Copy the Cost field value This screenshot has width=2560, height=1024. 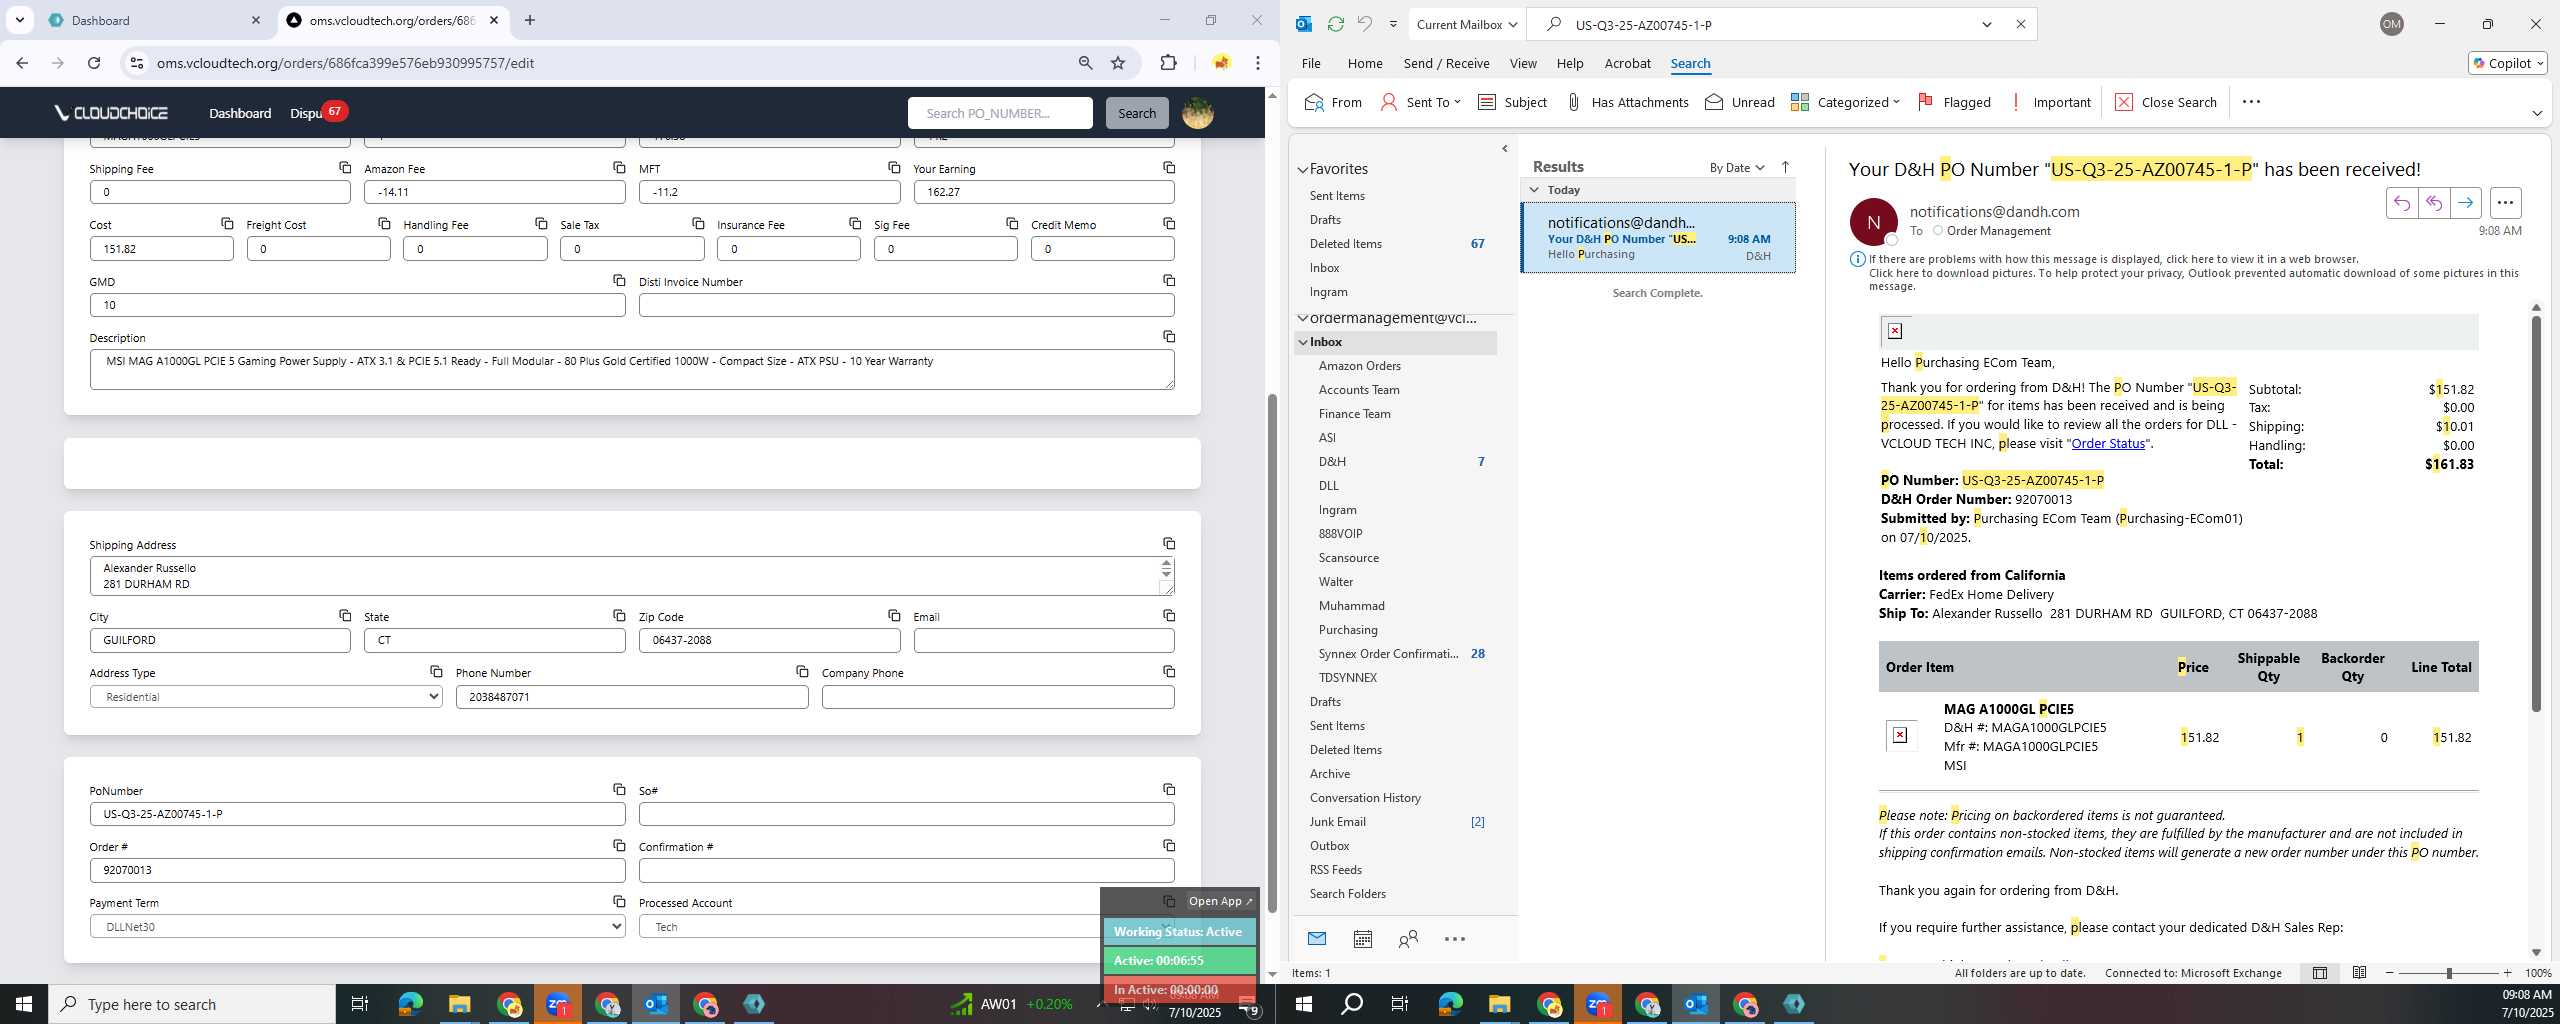[227, 223]
